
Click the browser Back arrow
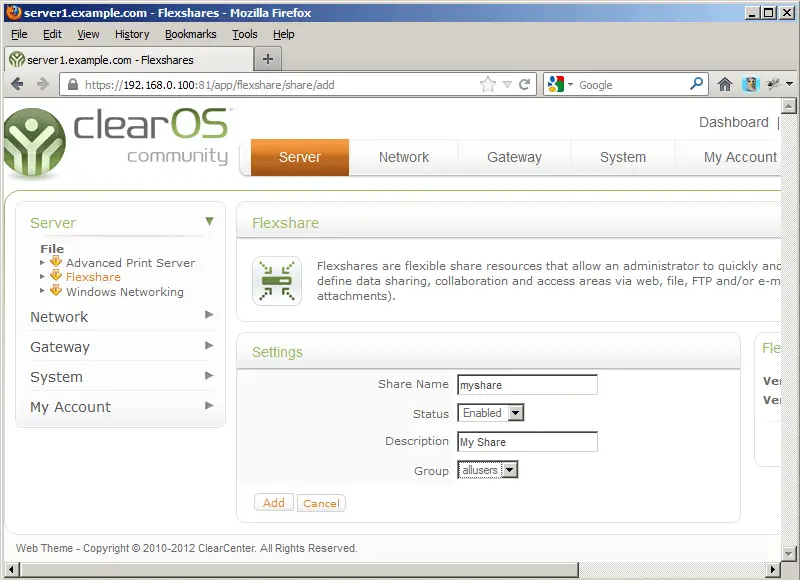(x=17, y=84)
